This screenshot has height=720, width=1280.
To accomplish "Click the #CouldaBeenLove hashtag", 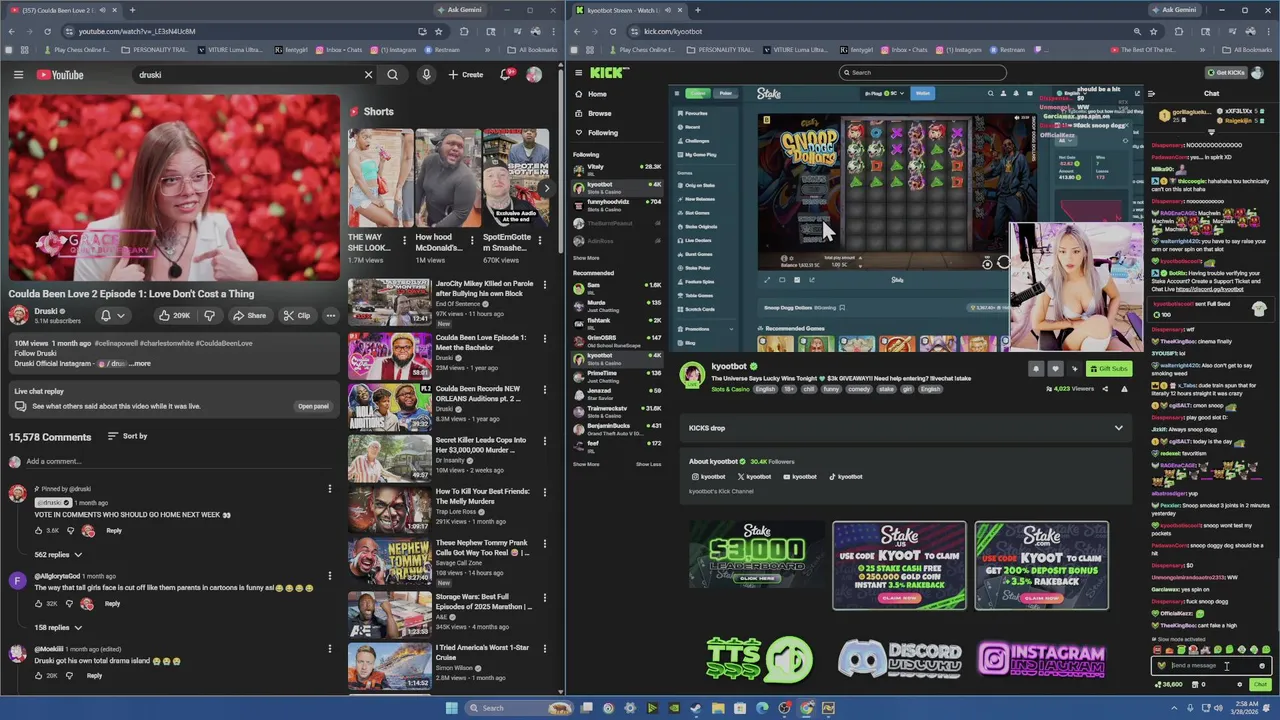I will point(224,343).
